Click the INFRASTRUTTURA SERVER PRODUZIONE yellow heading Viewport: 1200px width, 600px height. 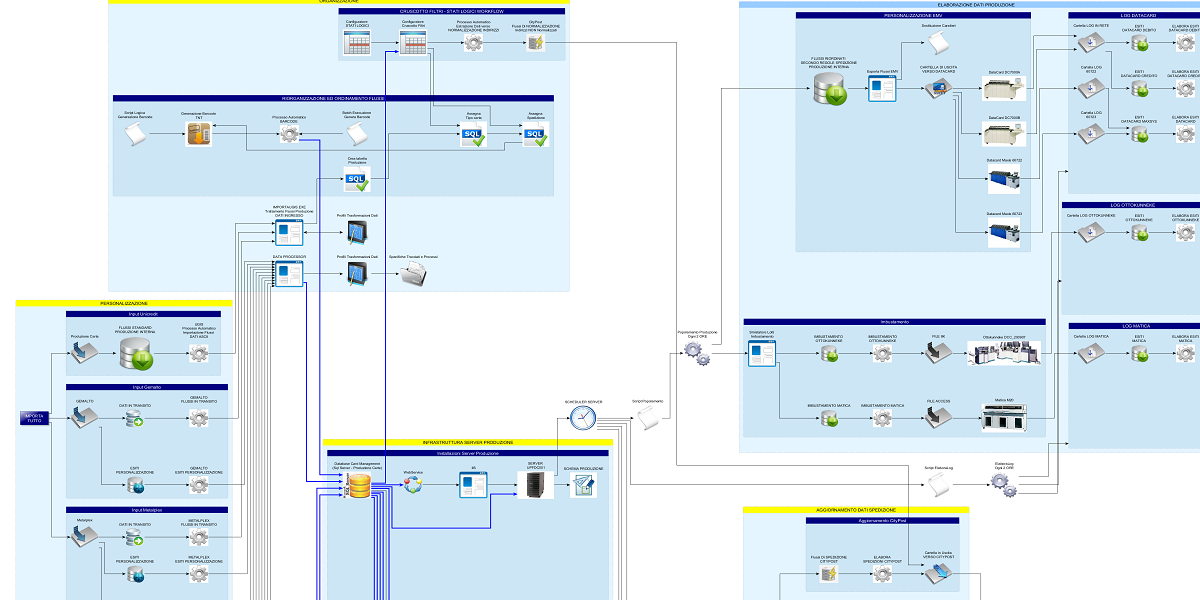pyautogui.click(x=468, y=442)
